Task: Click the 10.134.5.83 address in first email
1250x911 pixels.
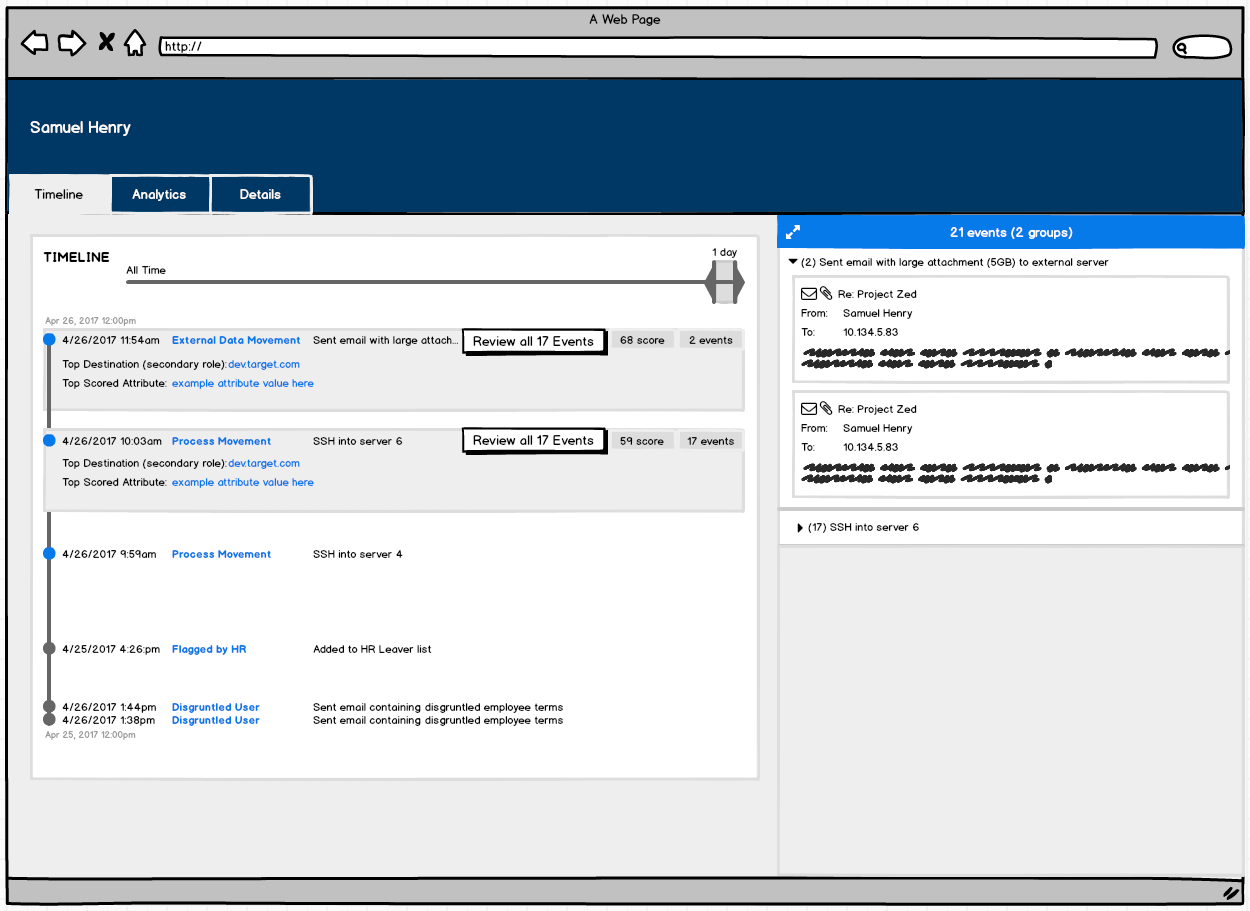Action: (x=870, y=332)
